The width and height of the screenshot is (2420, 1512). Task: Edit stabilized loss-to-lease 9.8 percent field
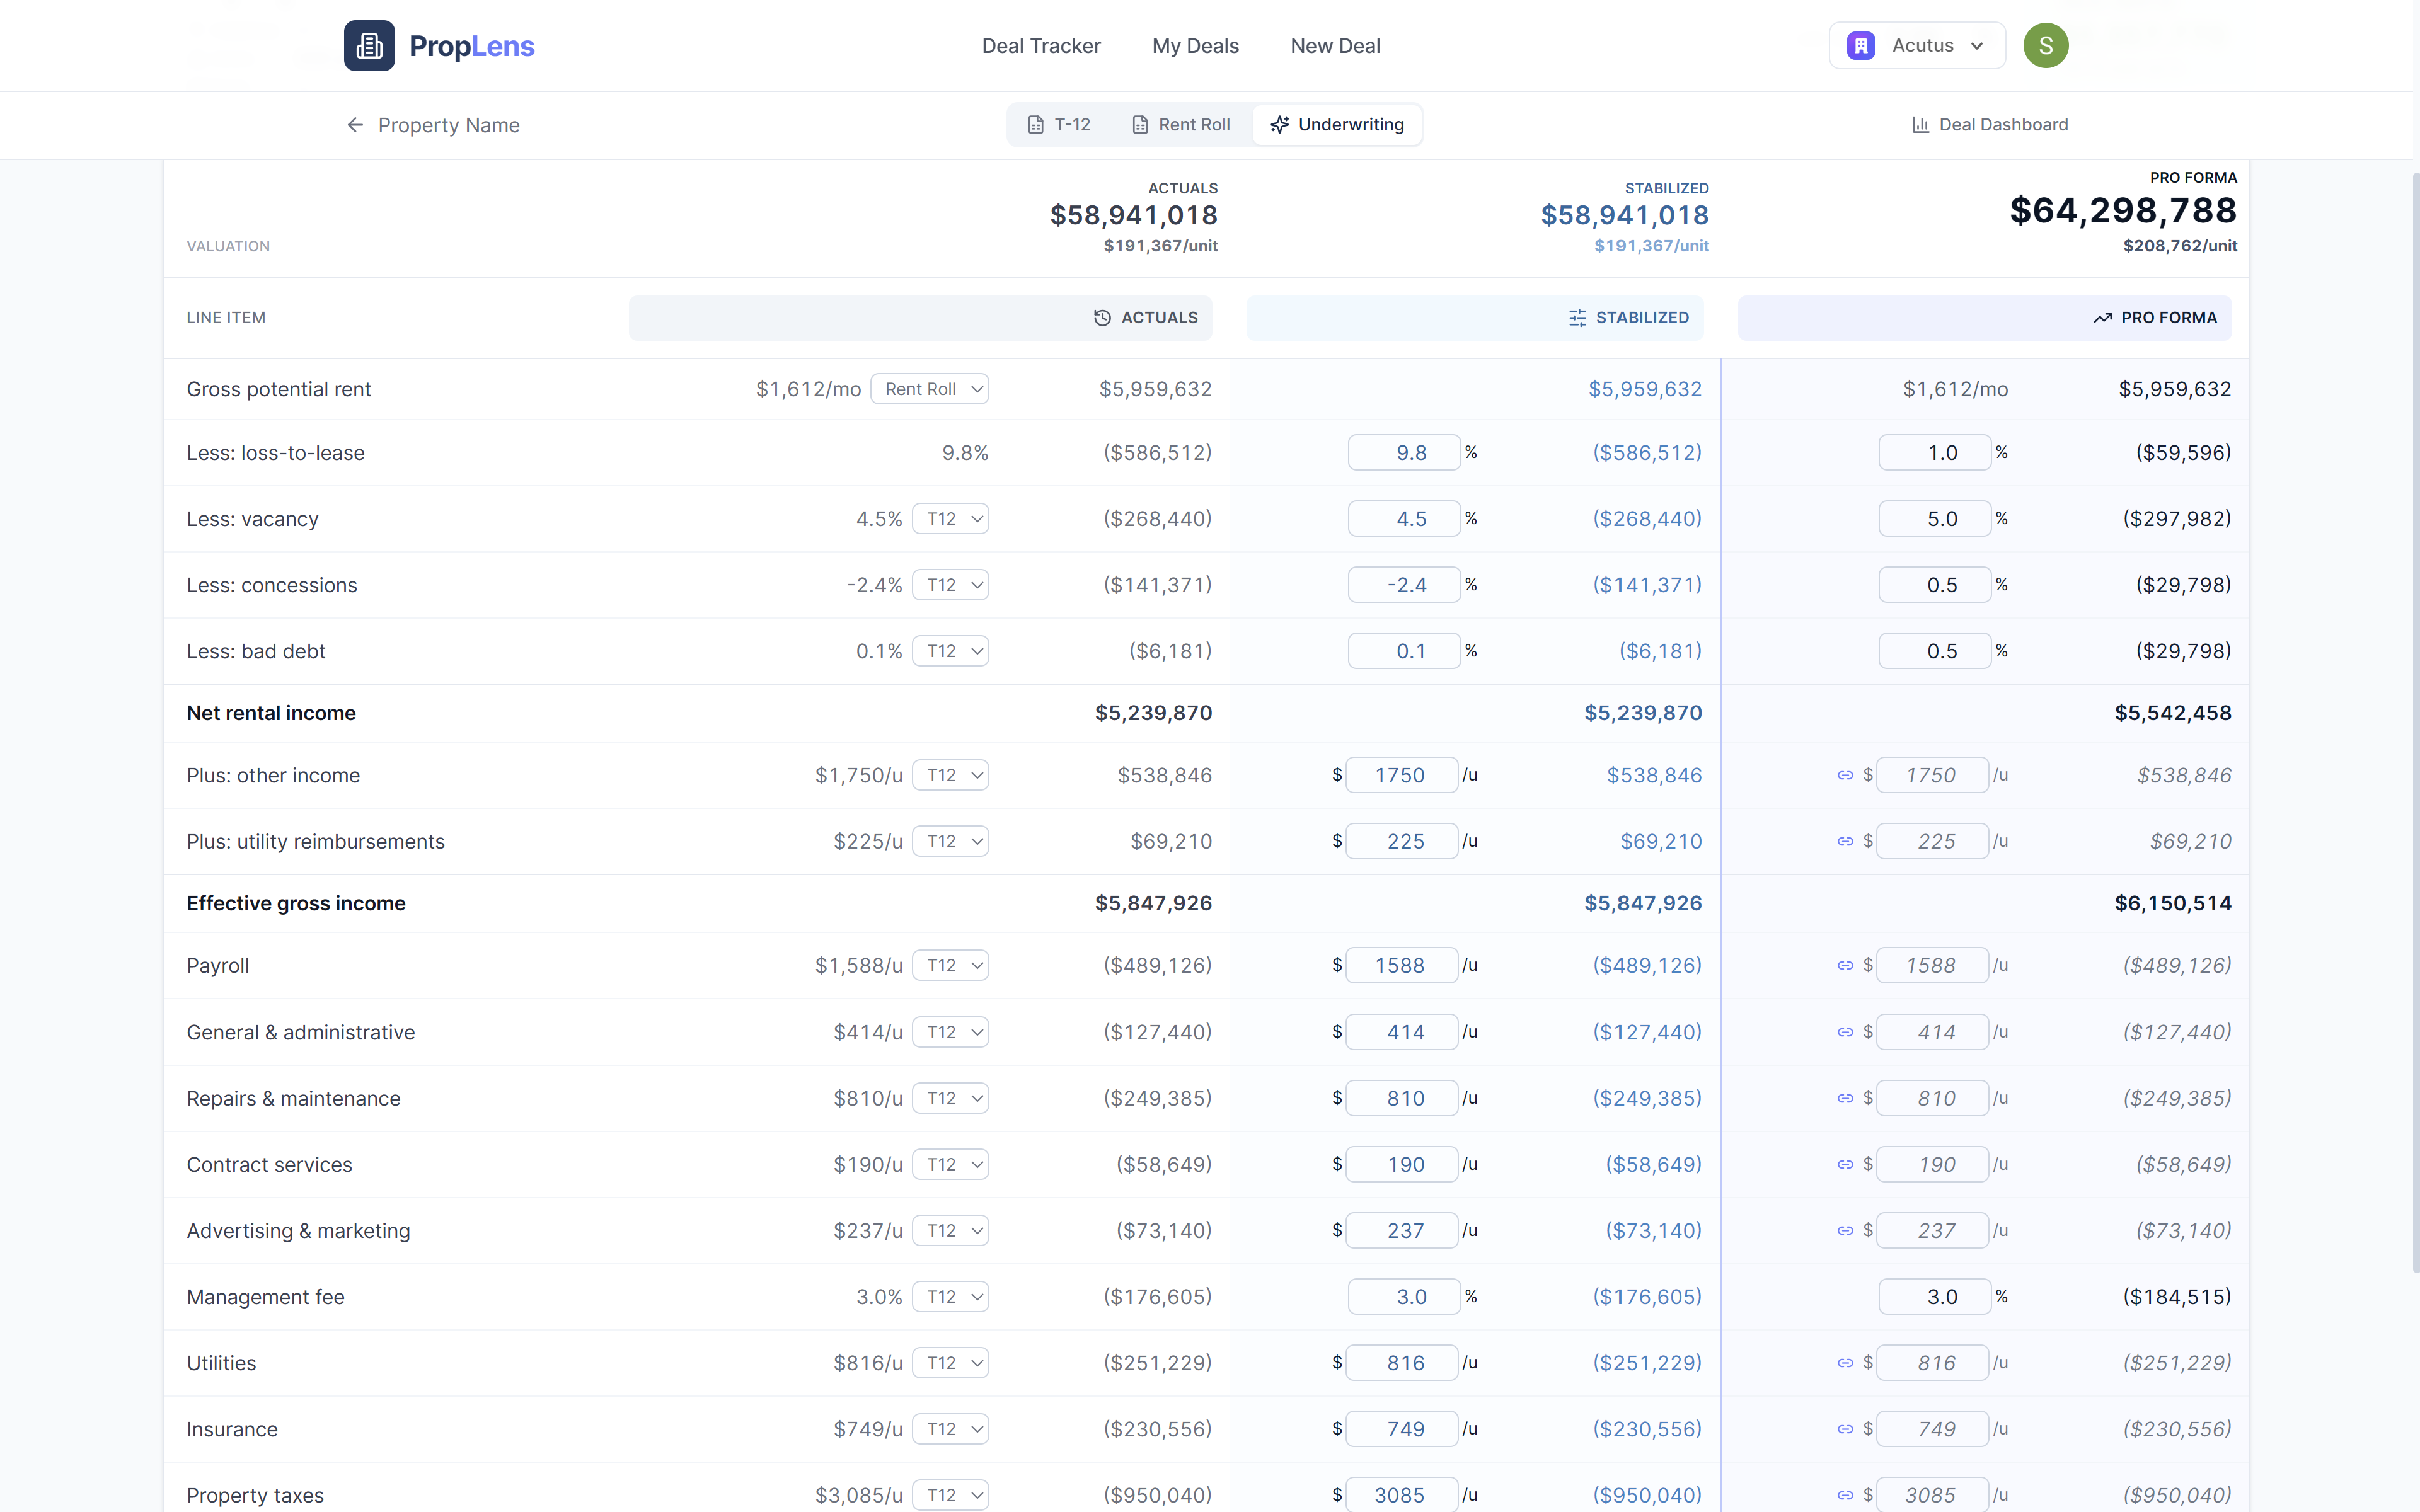1404,453
